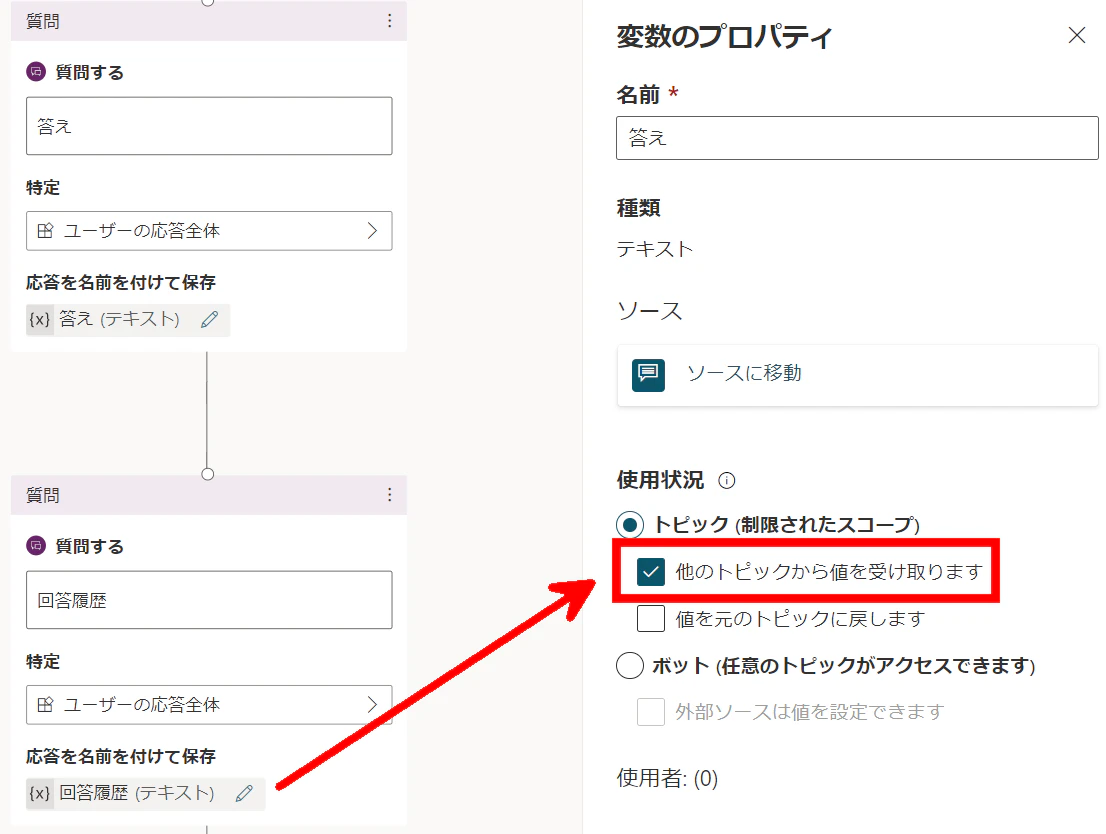The image size is (1106, 834).
Task: Expand the second ユーザーの応答全体 chevron
Action: [x=372, y=705]
